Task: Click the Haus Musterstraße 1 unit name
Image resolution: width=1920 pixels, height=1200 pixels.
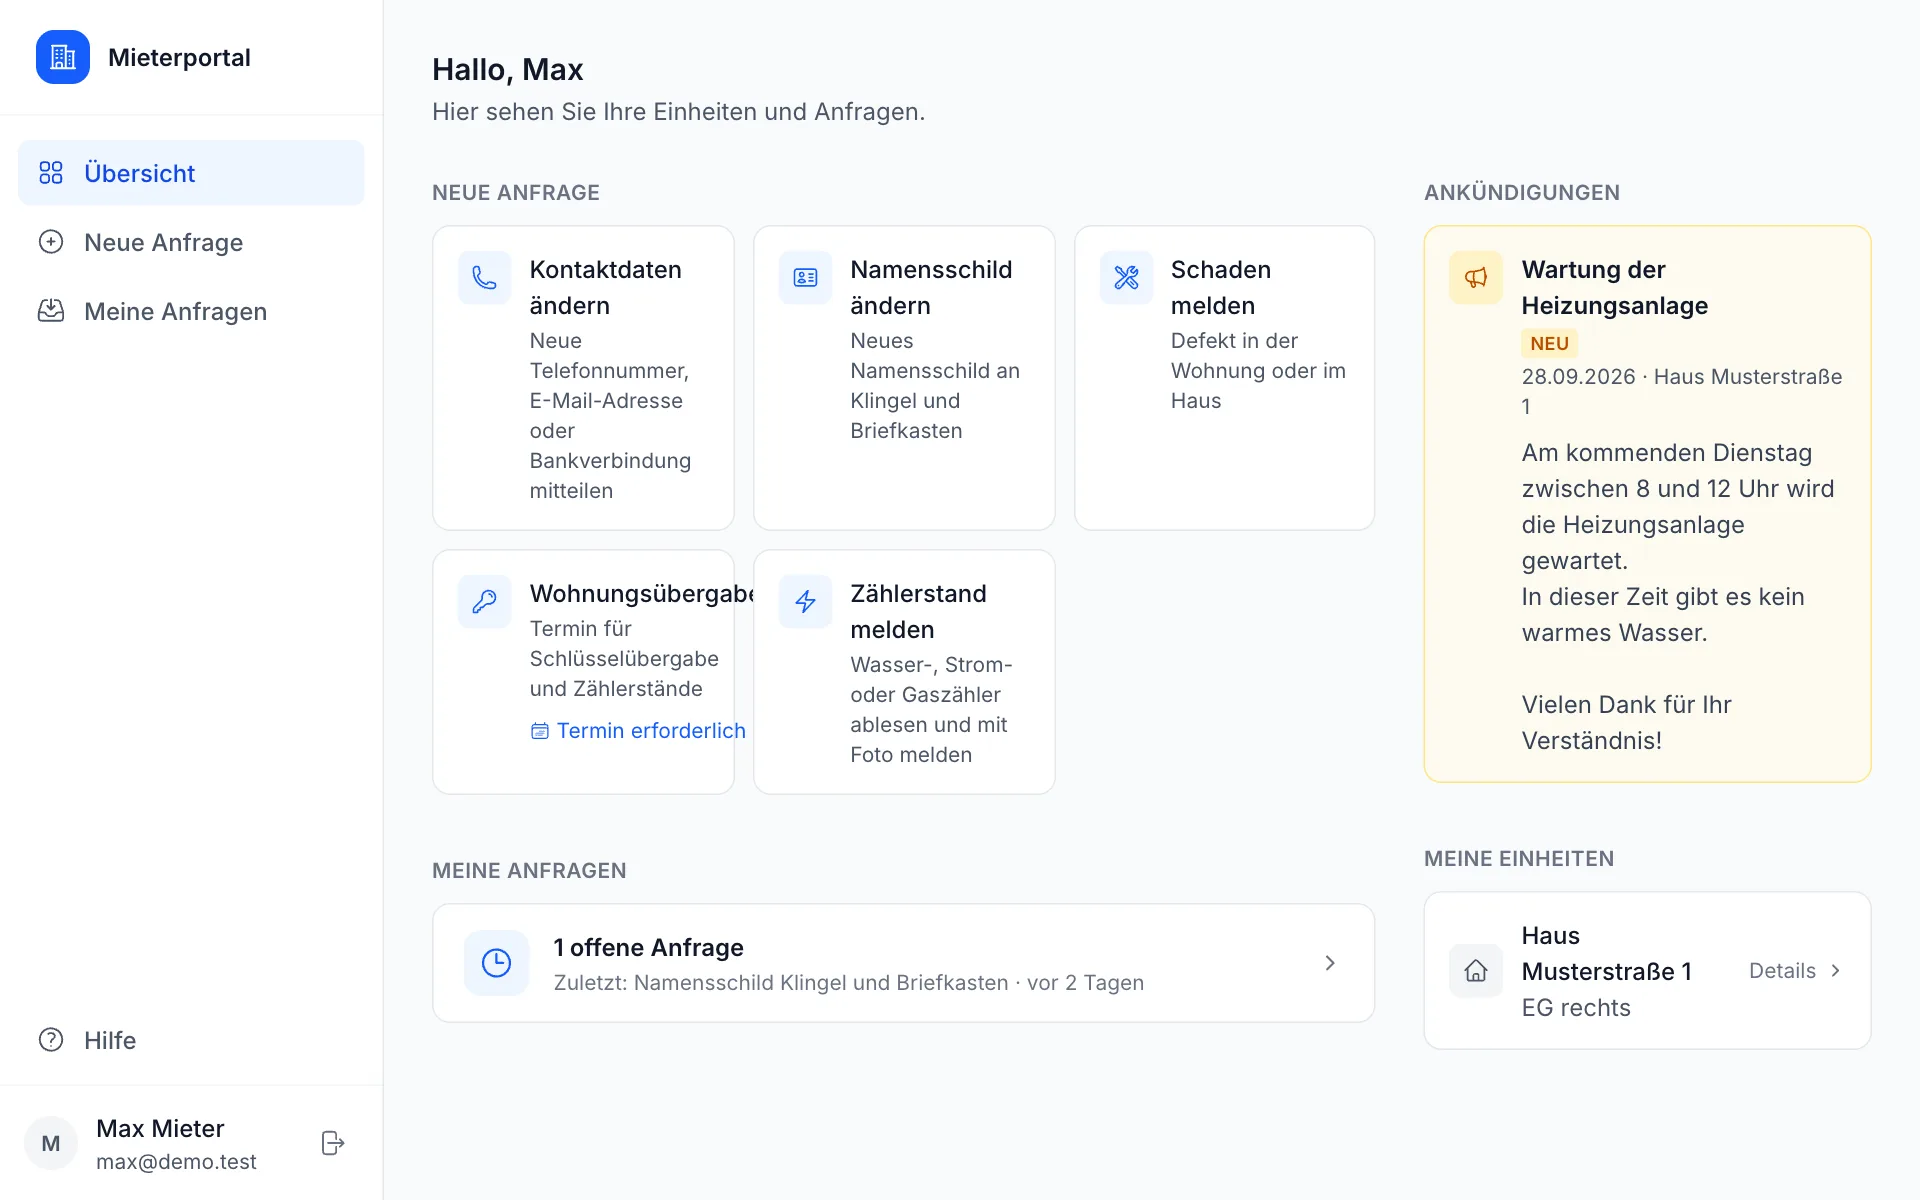Action: point(1606,953)
